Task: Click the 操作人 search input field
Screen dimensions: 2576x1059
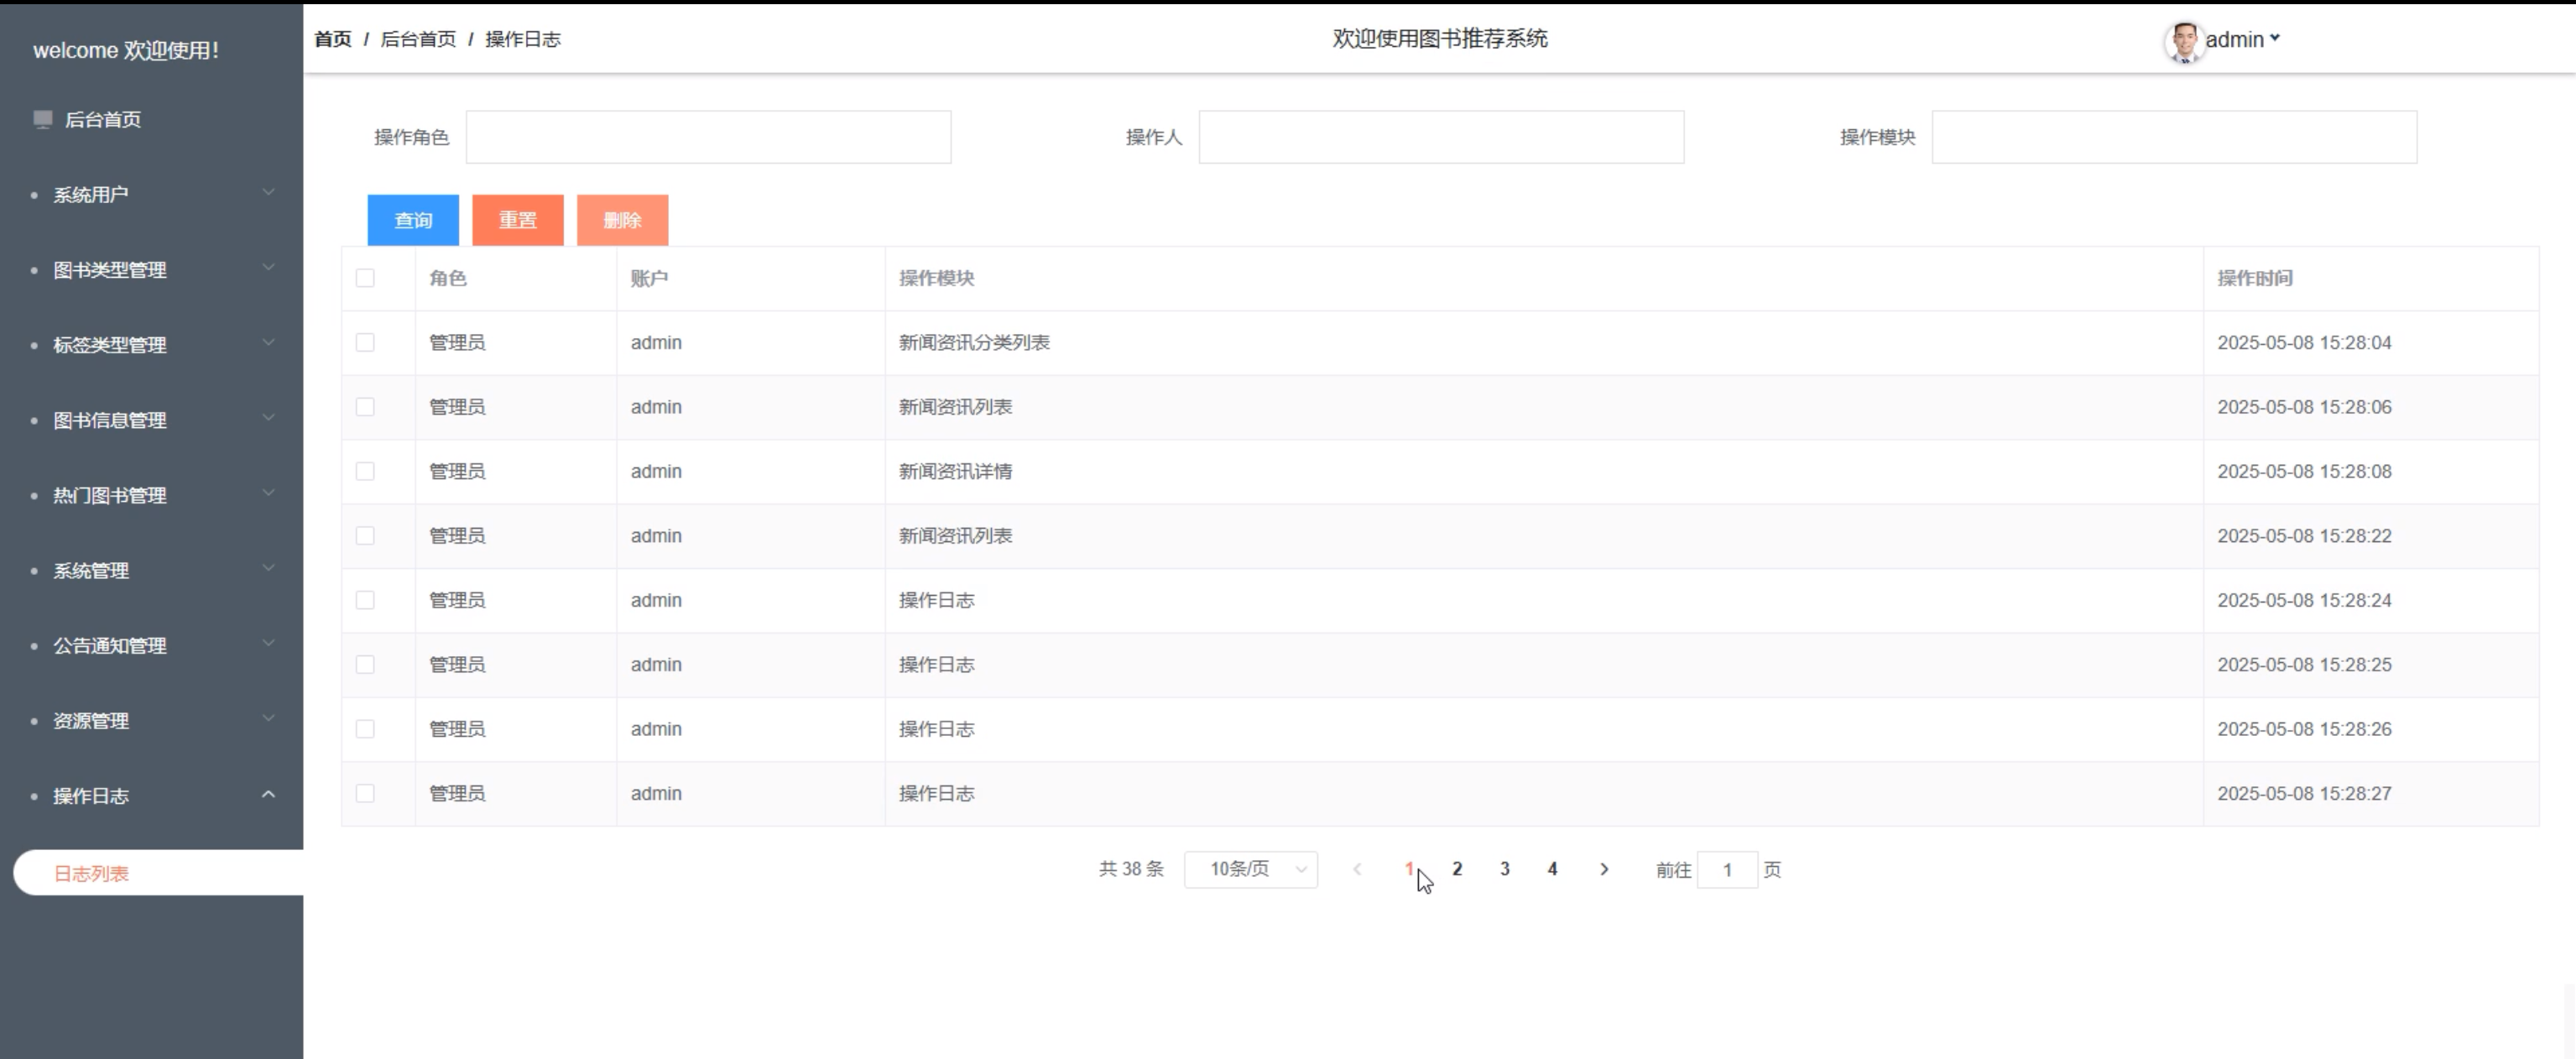Action: pyautogui.click(x=1441, y=137)
